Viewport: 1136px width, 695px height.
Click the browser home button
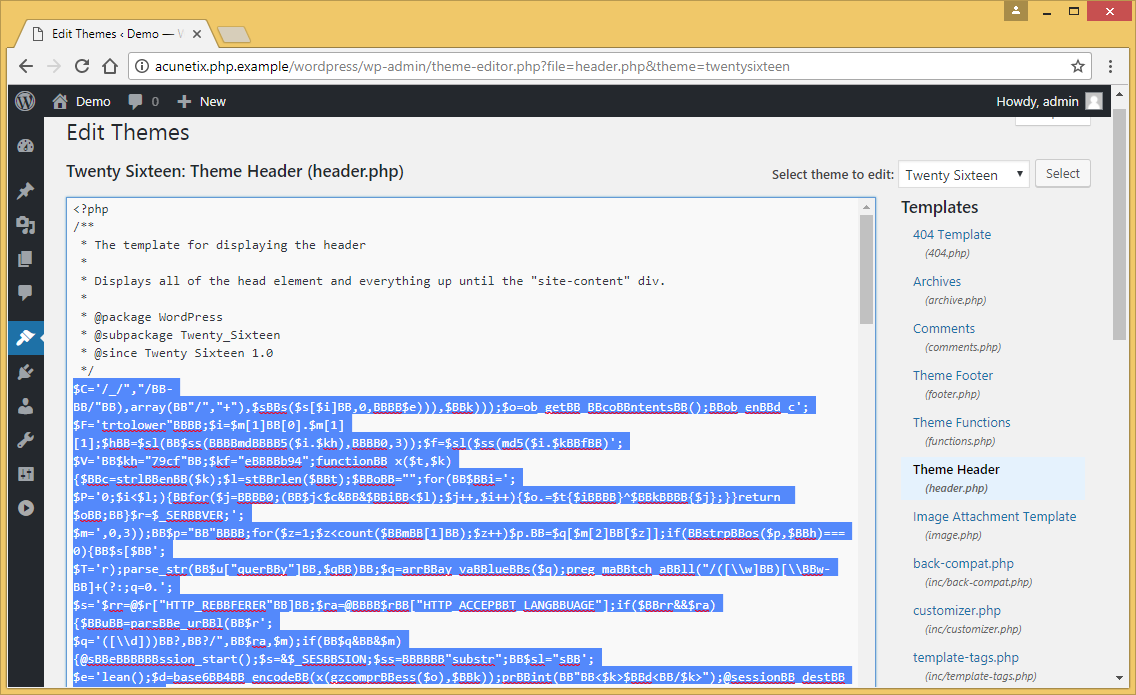tap(109, 66)
